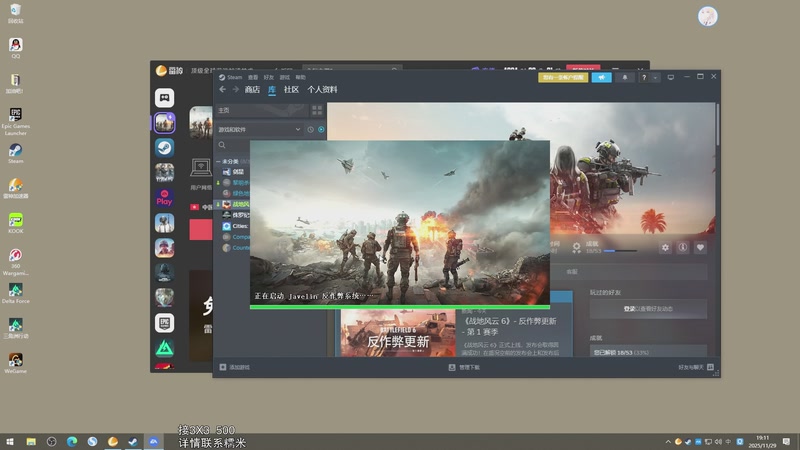Switch to the Library (库) tab
The height and width of the screenshot is (450, 800).
pyautogui.click(x=272, y=89)
